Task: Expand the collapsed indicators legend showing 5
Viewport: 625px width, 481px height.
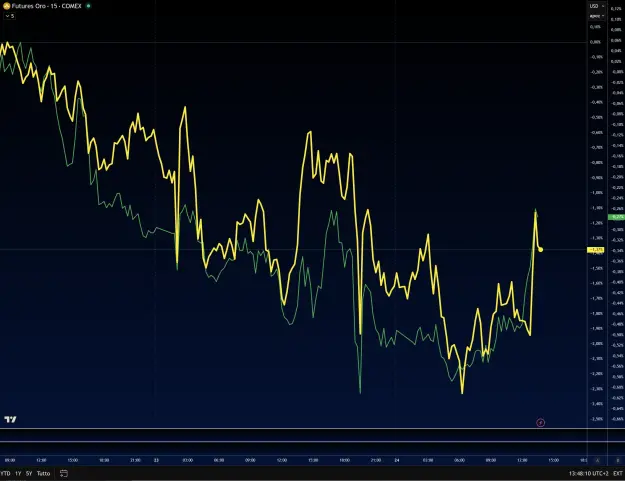Action: pos(10,16)
